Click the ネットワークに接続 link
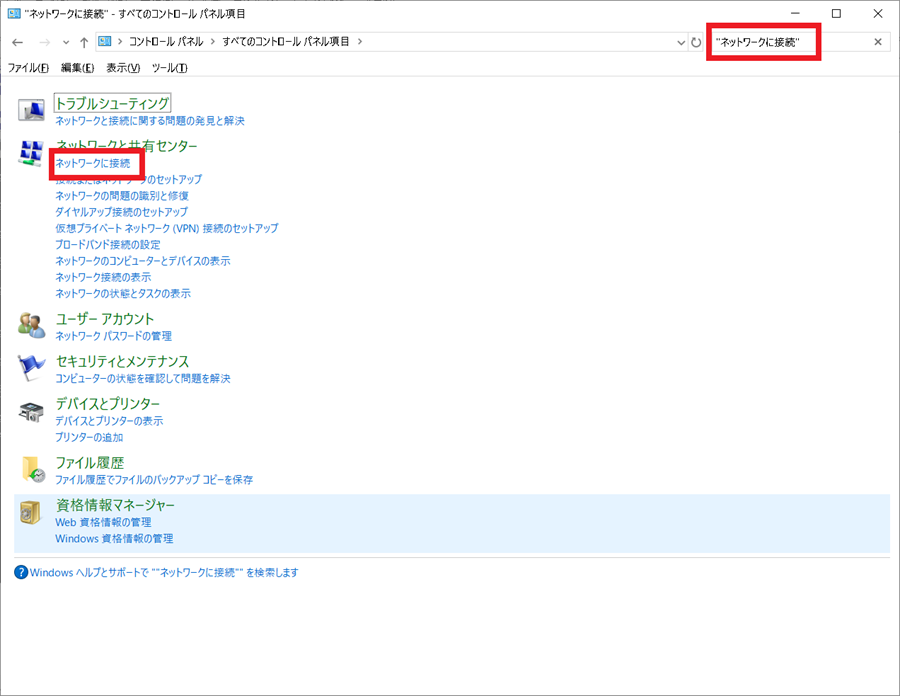900x696 pixels. pyautogui.click(x=93, y=164)
